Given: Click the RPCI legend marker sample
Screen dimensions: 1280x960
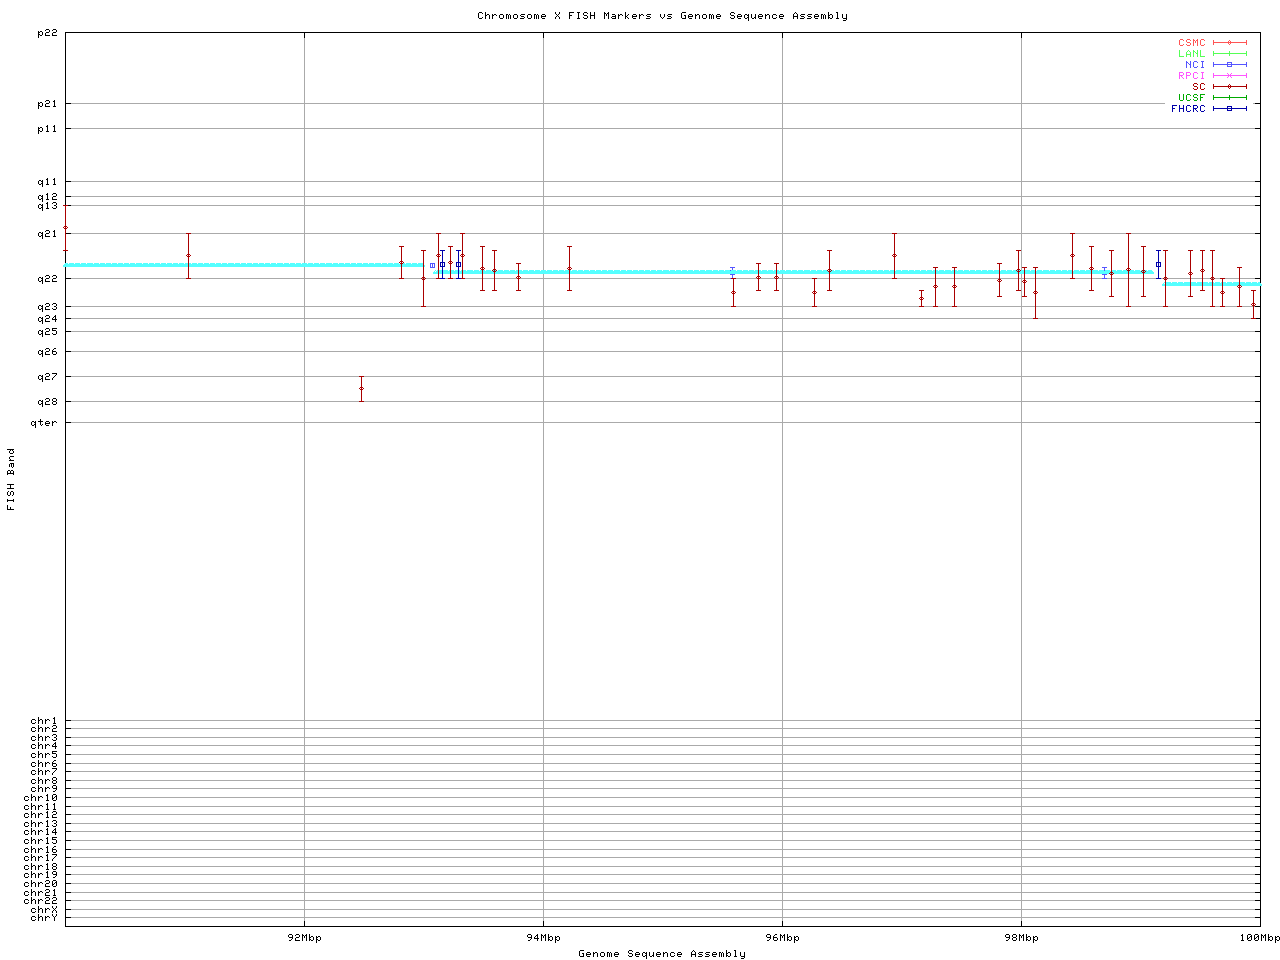Looking at the screenshot, I should (x=1229, y=76).
